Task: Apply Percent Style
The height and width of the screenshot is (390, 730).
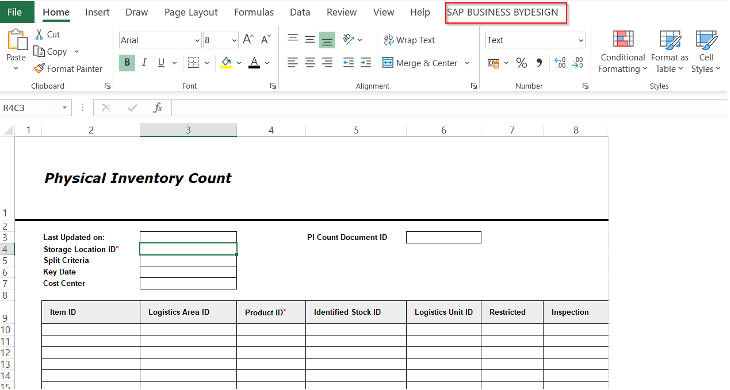Action: coord(521,63)
